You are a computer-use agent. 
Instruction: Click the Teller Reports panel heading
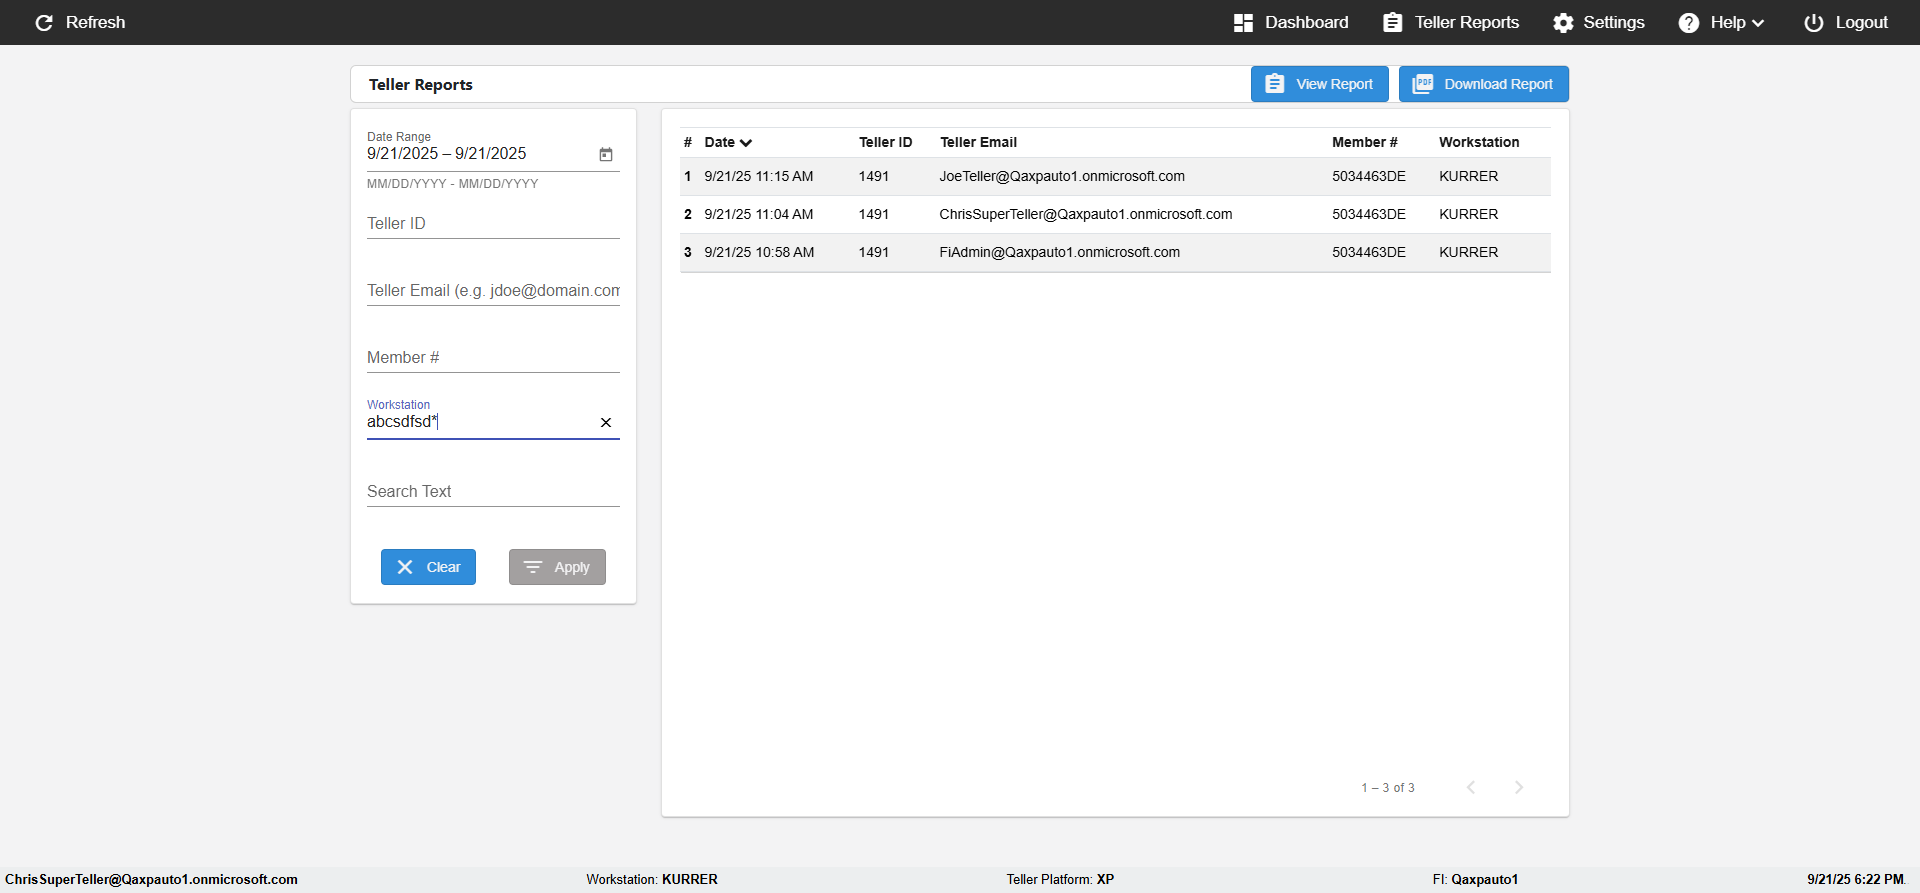(421, 84)
